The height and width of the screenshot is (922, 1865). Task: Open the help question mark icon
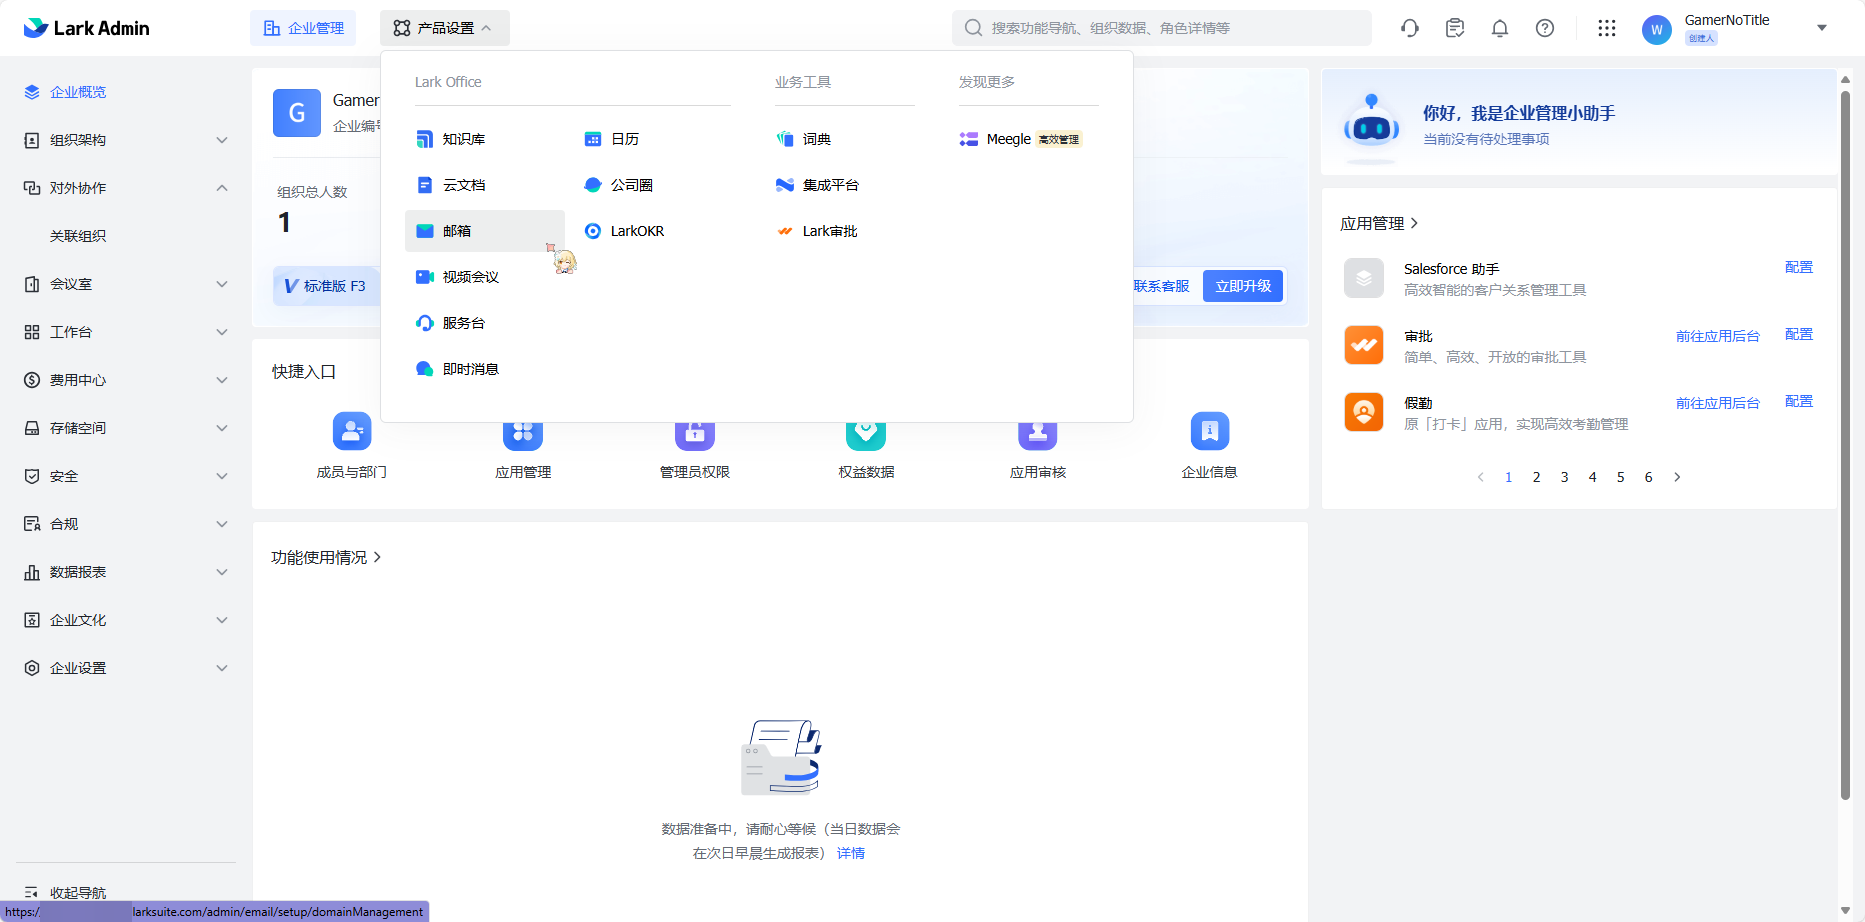click(x=1545, y=28)
